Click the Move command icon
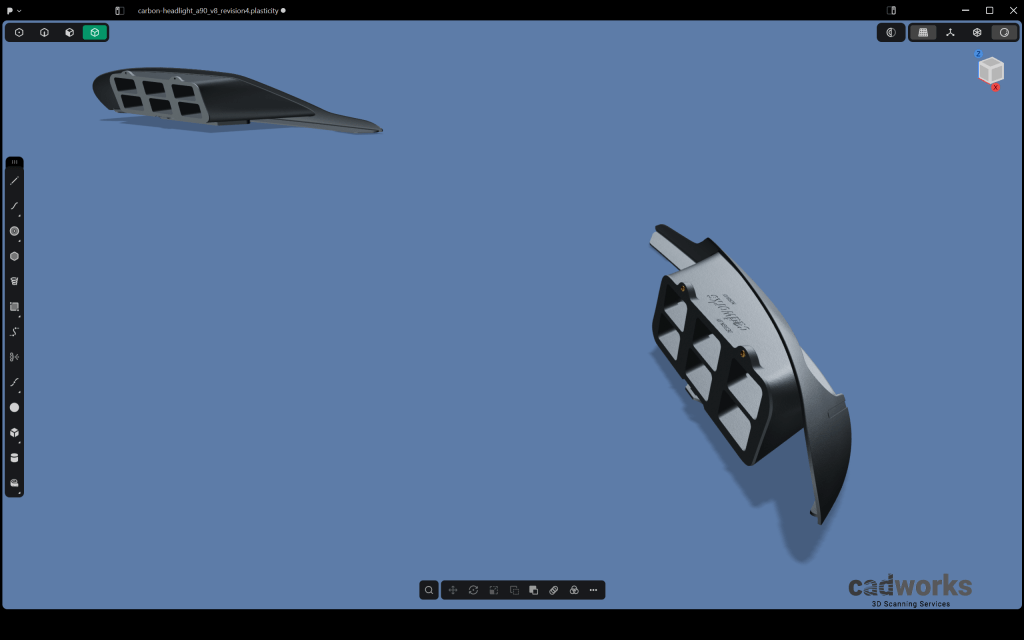This screenshot has height=640, width=1024. coord(453,590)
